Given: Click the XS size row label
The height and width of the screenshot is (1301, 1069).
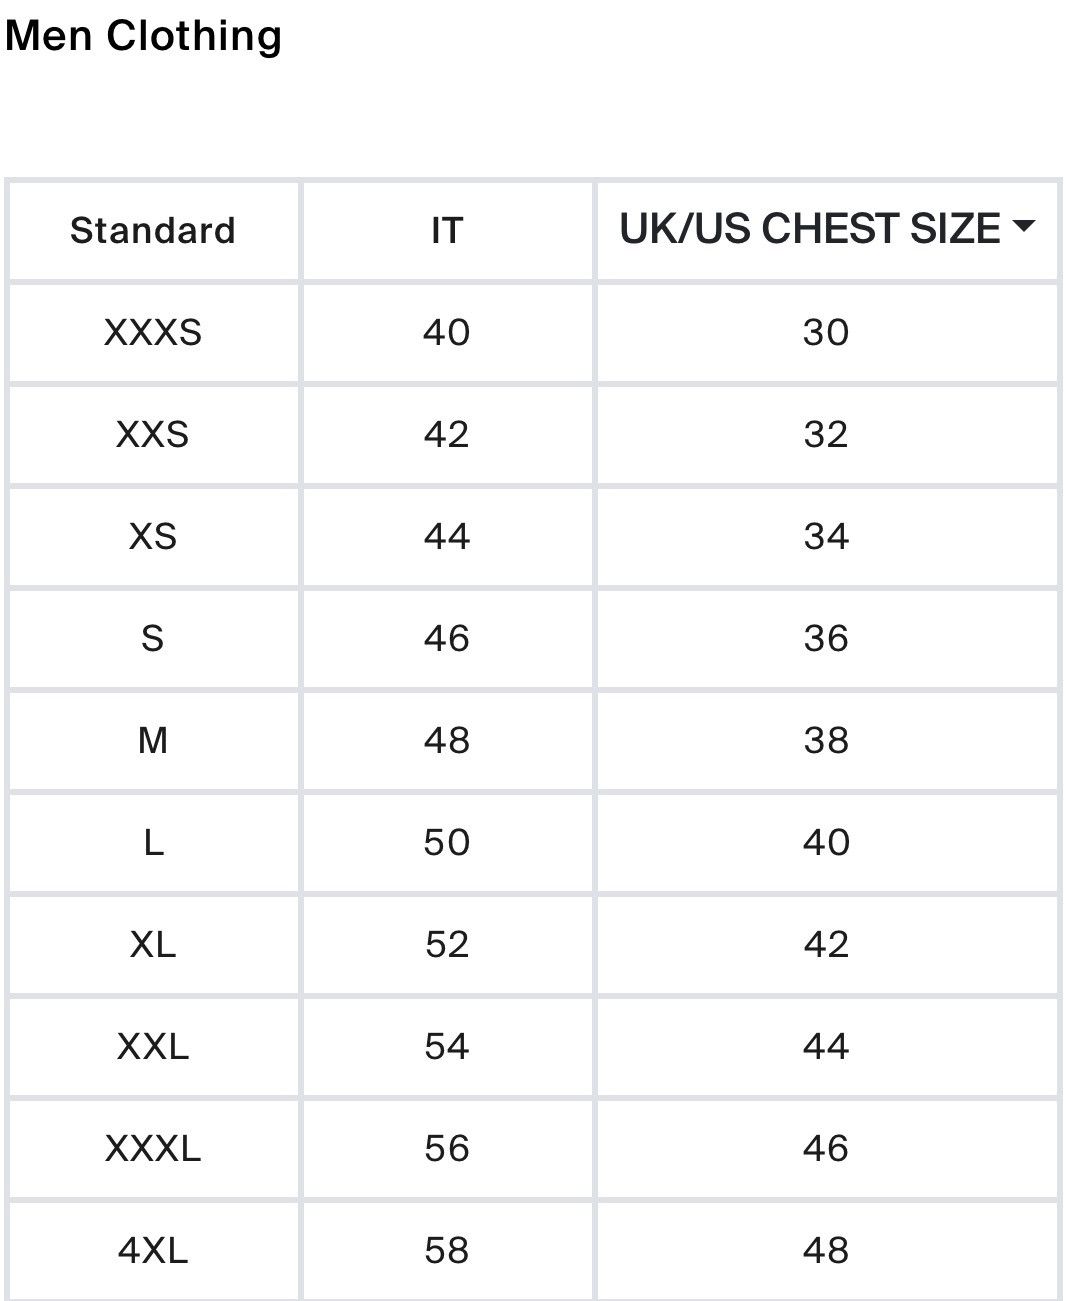Looking at the screenshot, I should pyautogui.click(x=153, y=536).
